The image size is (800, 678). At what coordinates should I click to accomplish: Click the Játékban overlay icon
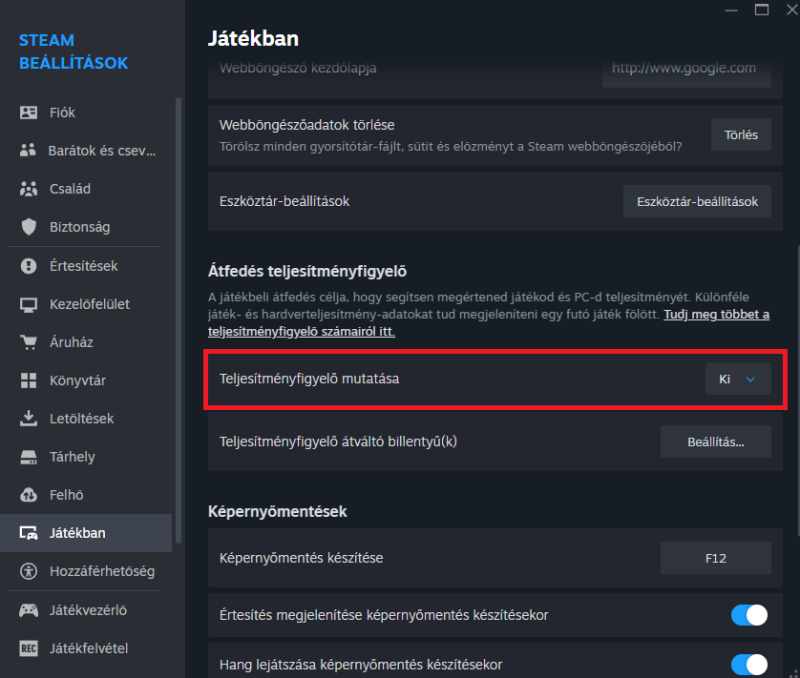coord(29,533)
